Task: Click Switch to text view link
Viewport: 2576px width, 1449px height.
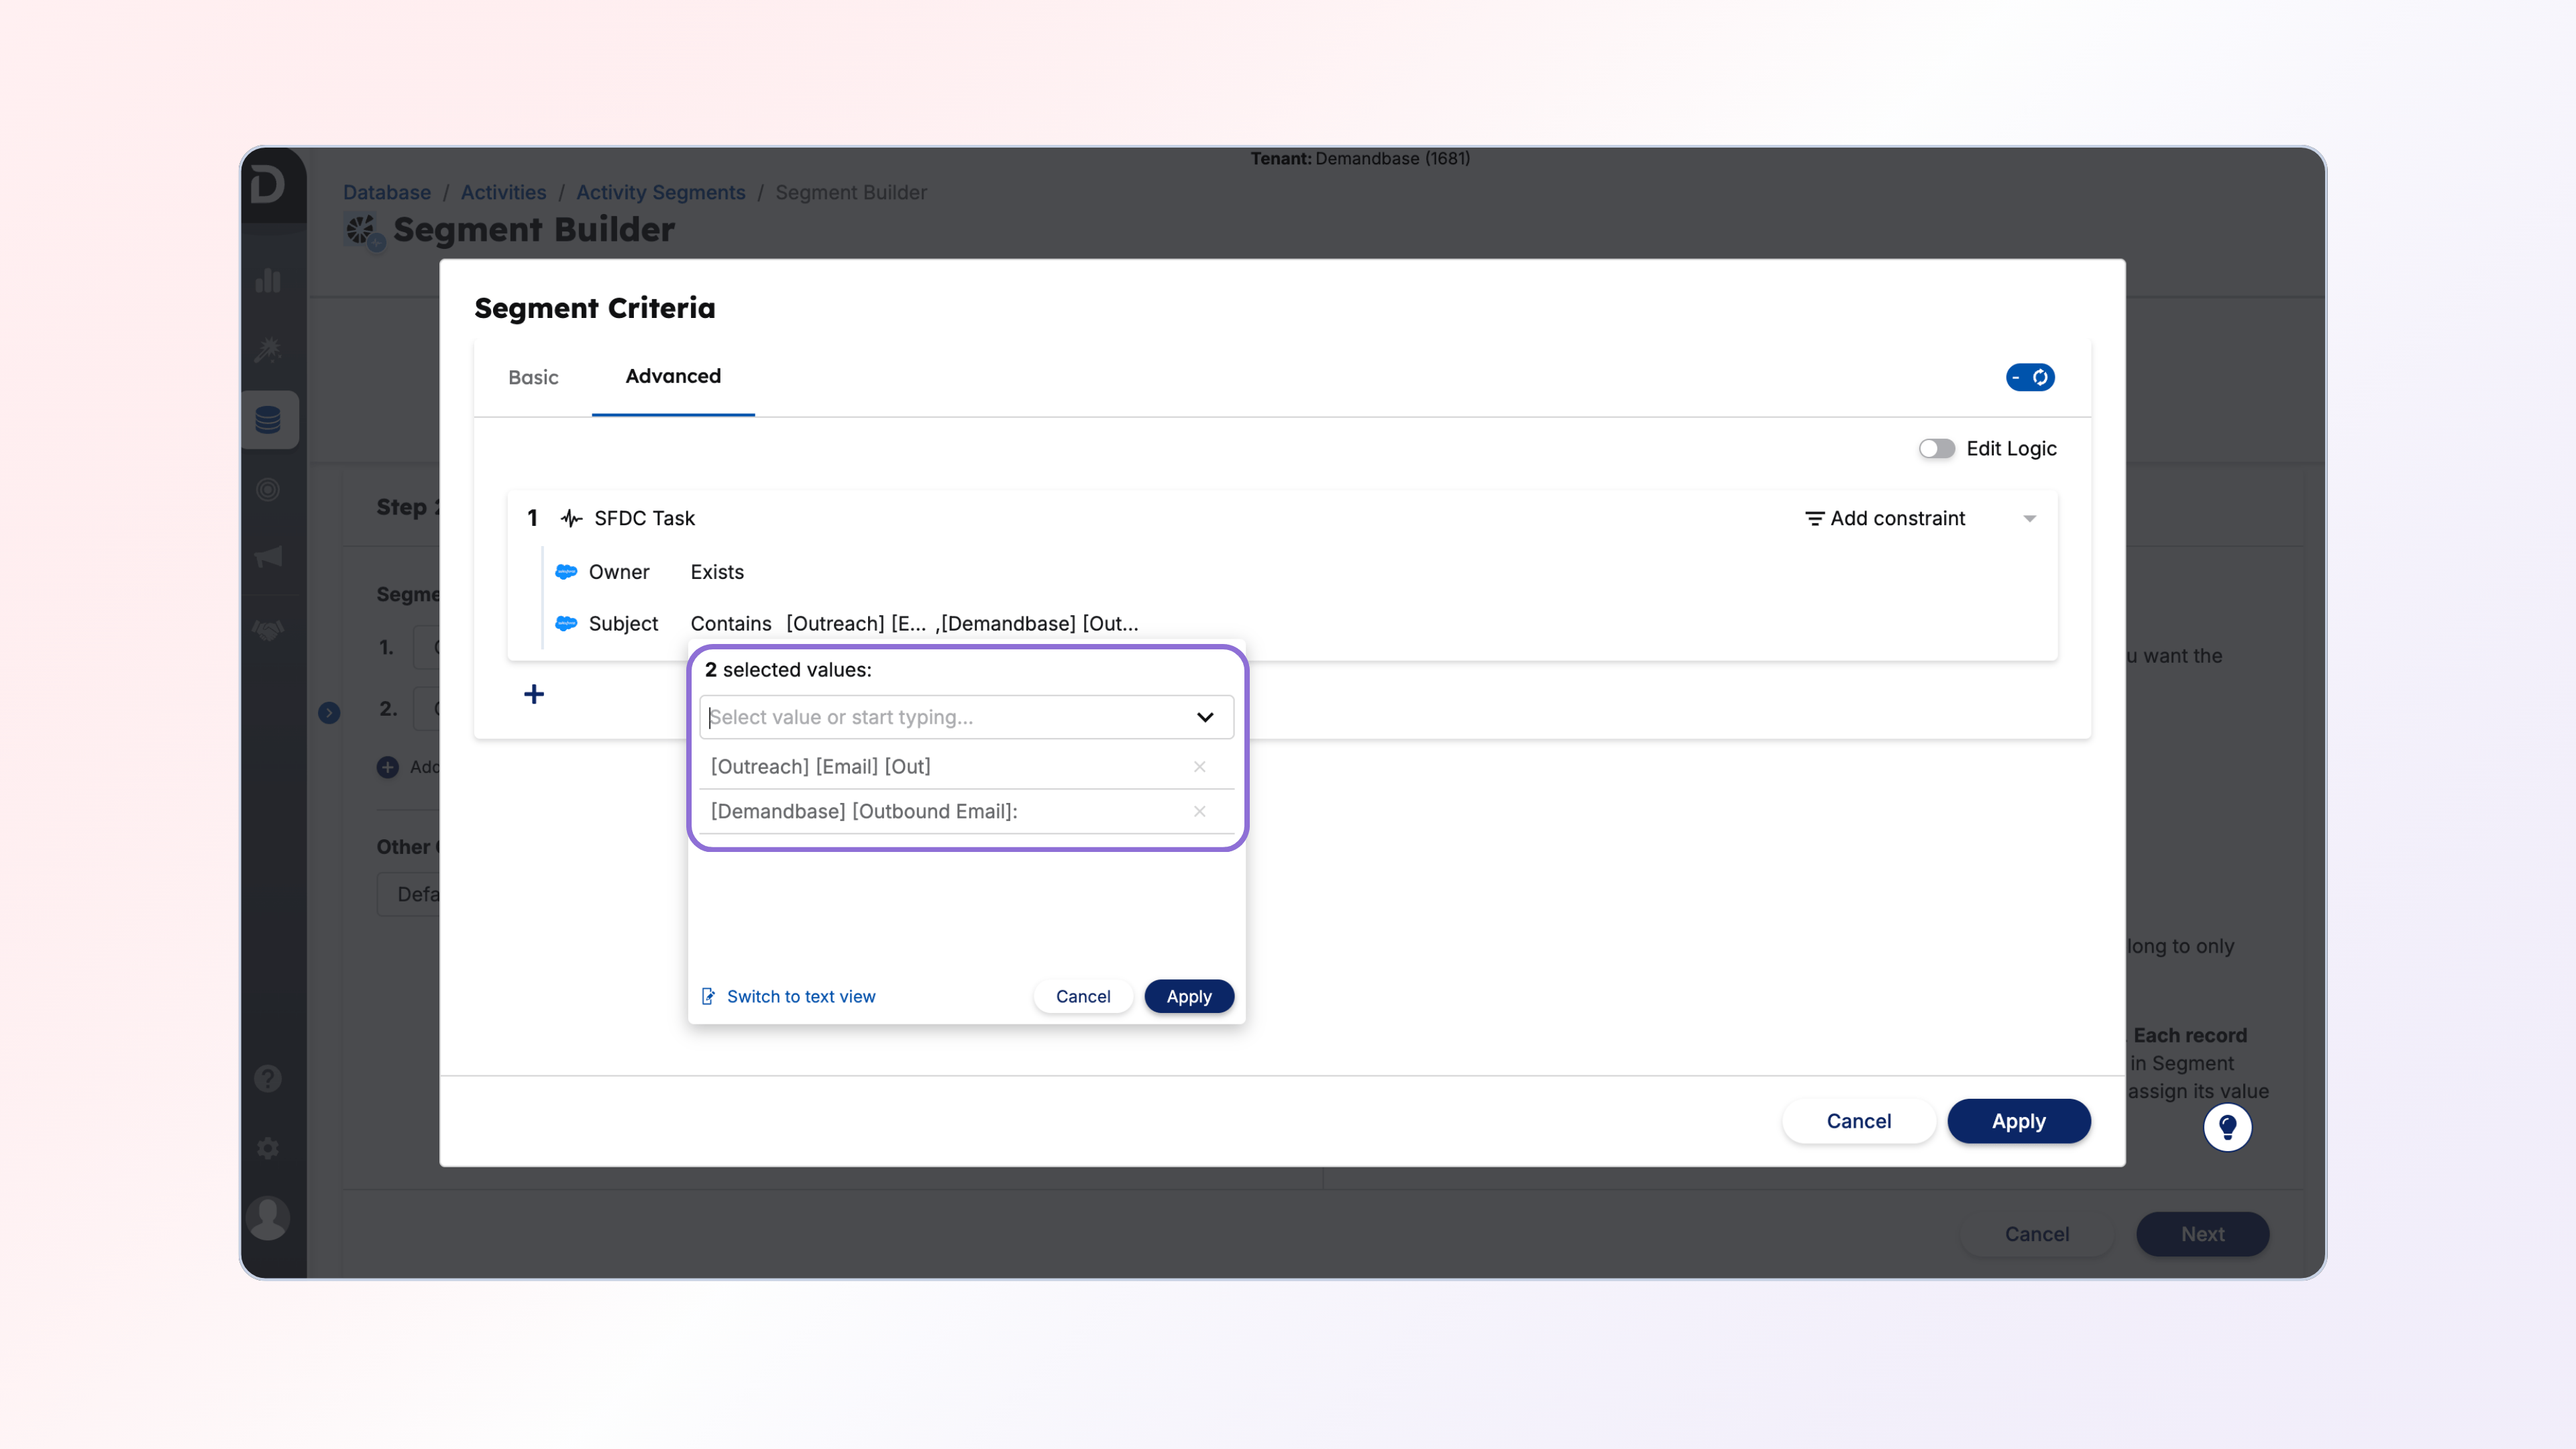Action: [800, 996]
